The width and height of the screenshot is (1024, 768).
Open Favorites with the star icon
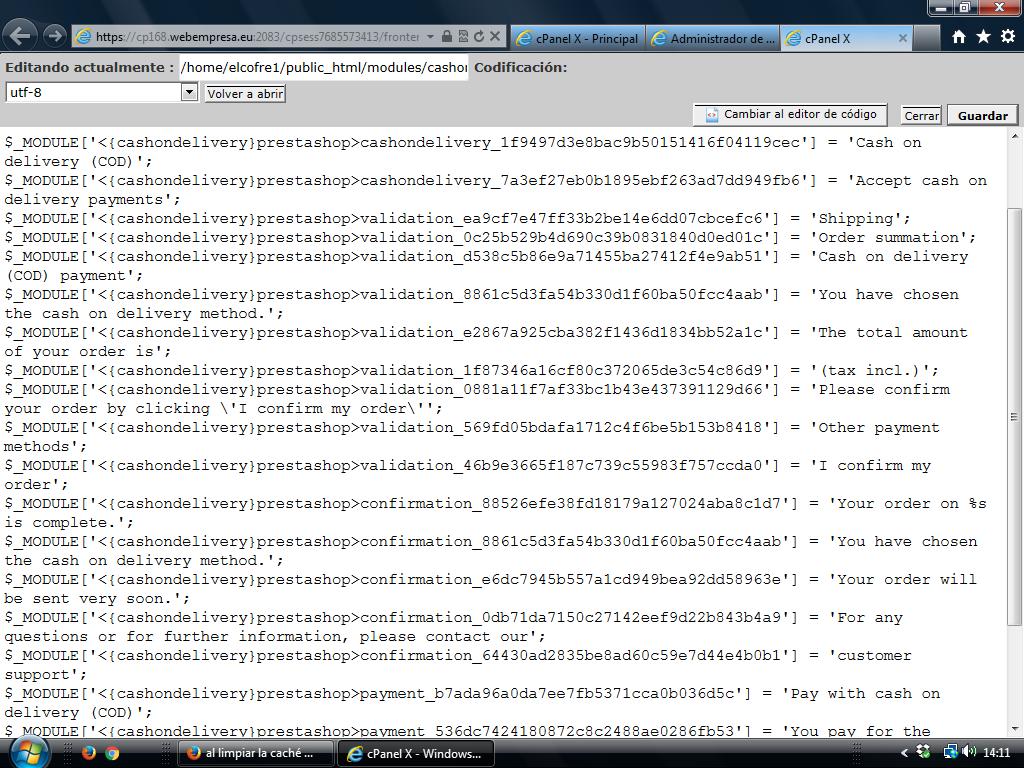pos(983,37)
